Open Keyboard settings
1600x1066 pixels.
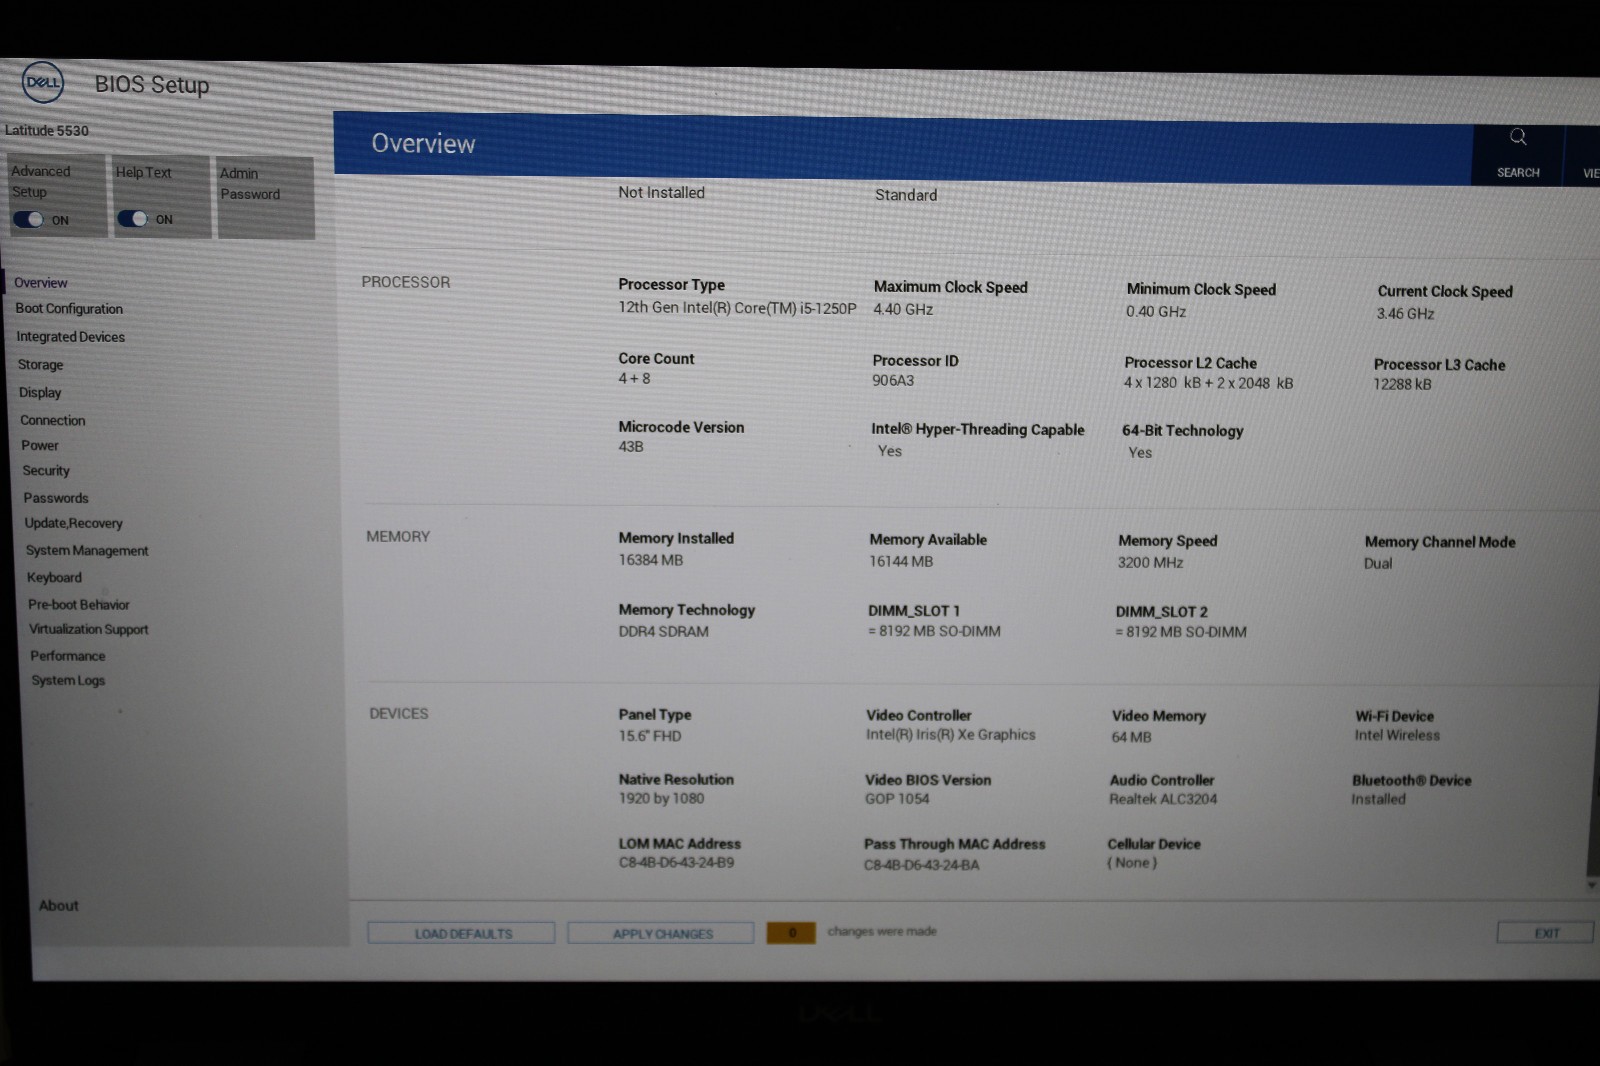(x=54, y=578)
